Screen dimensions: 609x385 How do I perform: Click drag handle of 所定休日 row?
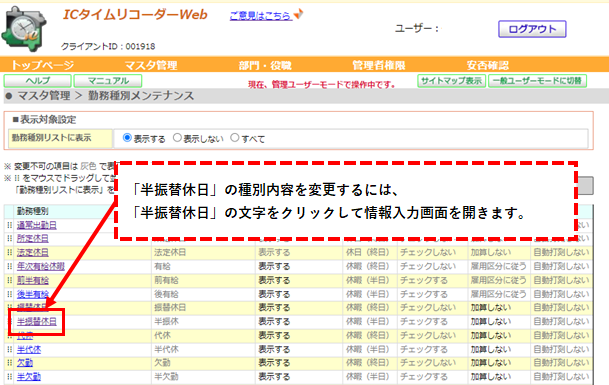pos(9,238)
